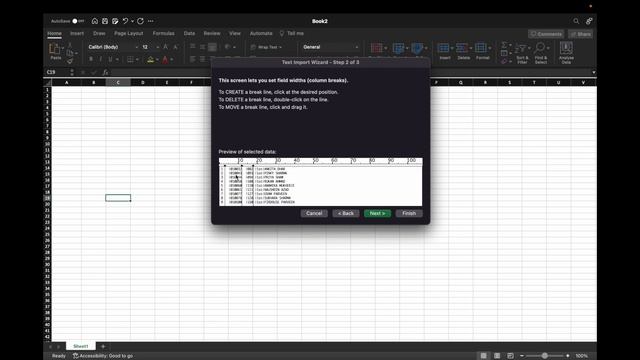Viewport: 640px width, 360px height.
Task: Click the Undo arrow icon
Action: pos(125,21)
